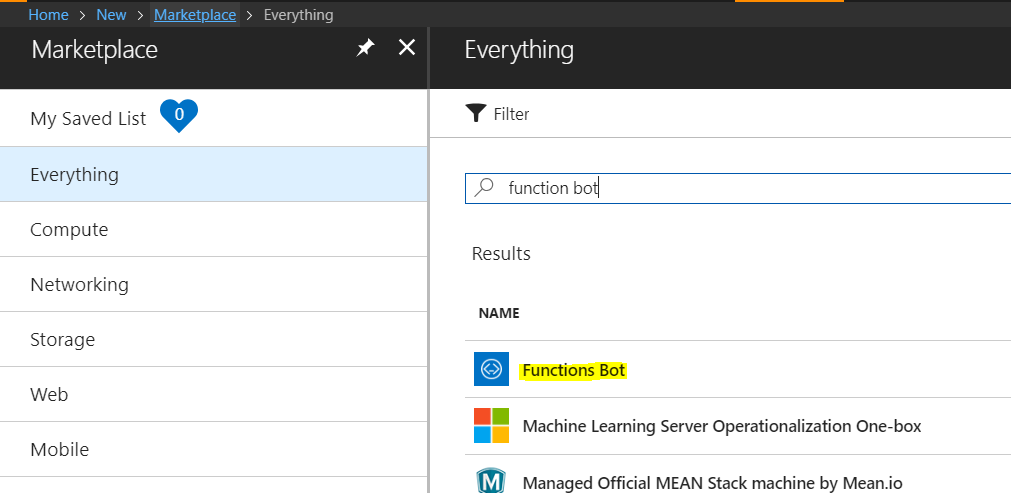This screenshot has height=493, width=1011.
Task: Select the Storage category
Action: (x=213, y=339)
